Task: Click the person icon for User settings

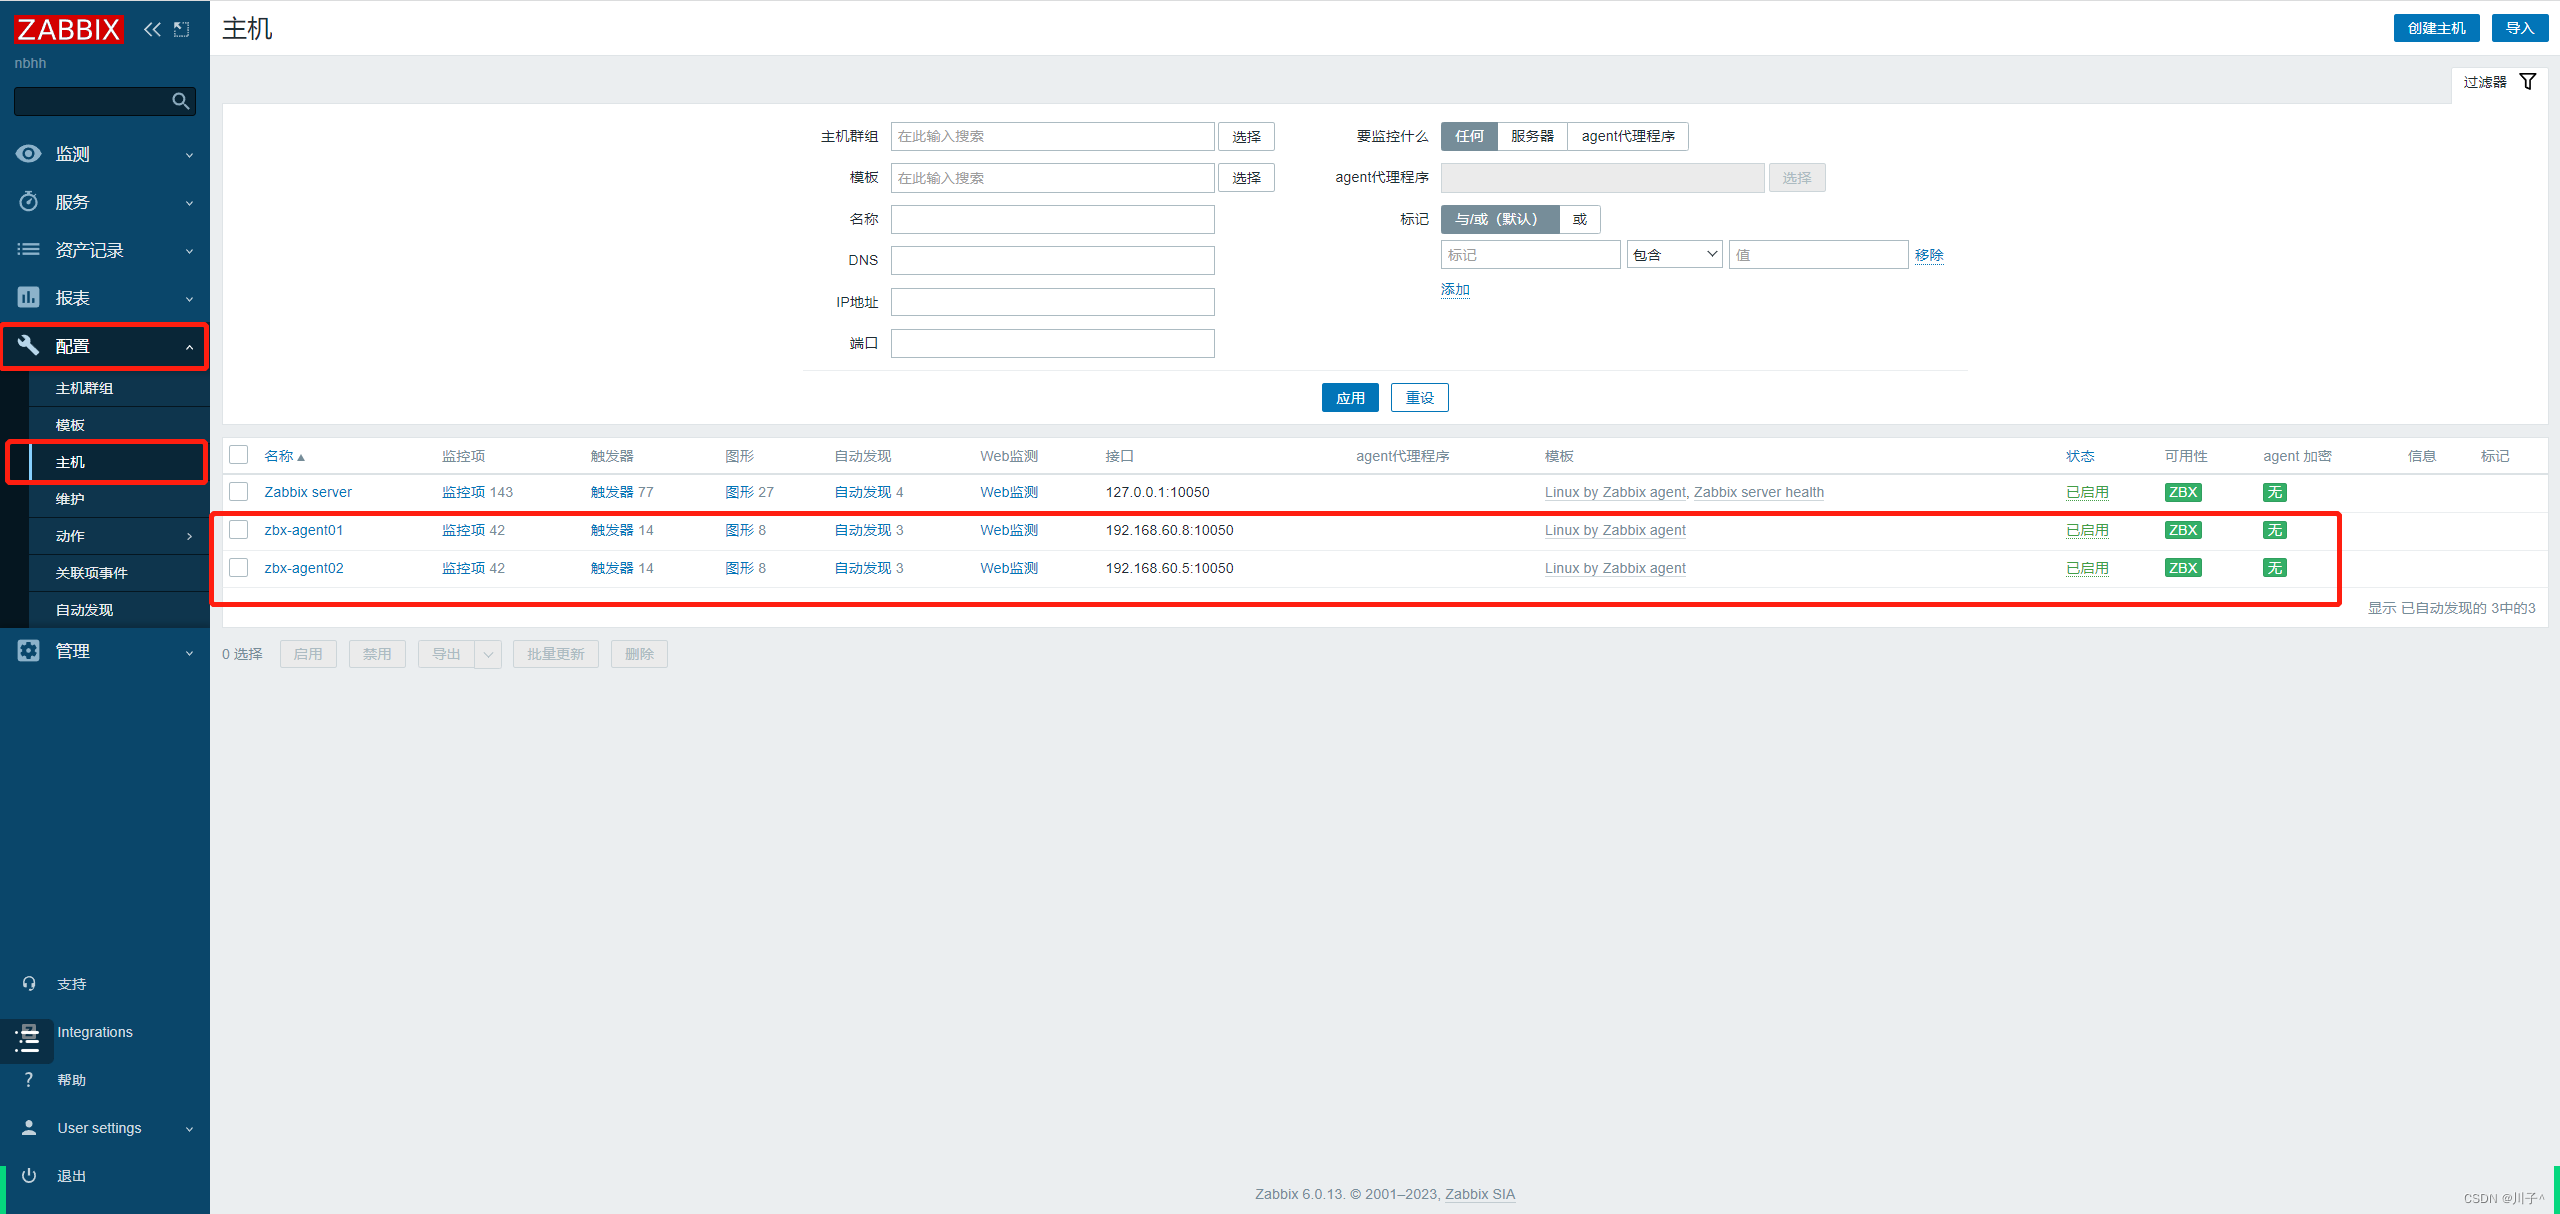Action: (x=29, y=1128)
